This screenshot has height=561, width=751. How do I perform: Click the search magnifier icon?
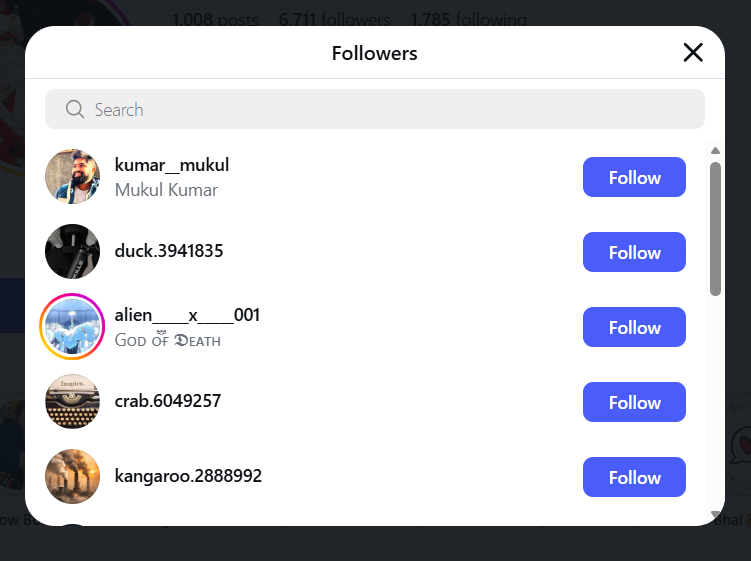(x=74, y=110)
